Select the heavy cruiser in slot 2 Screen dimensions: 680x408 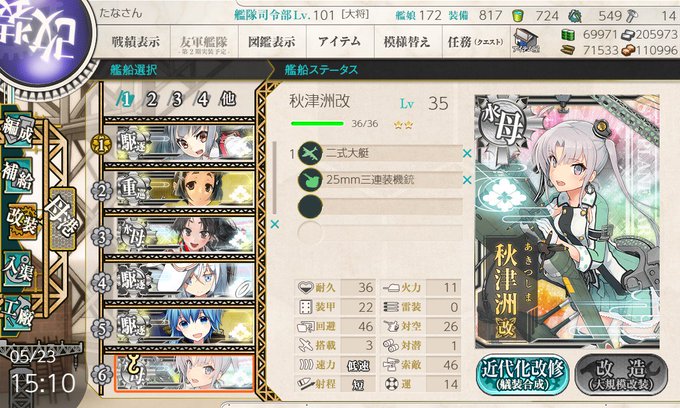coord(180,189)
